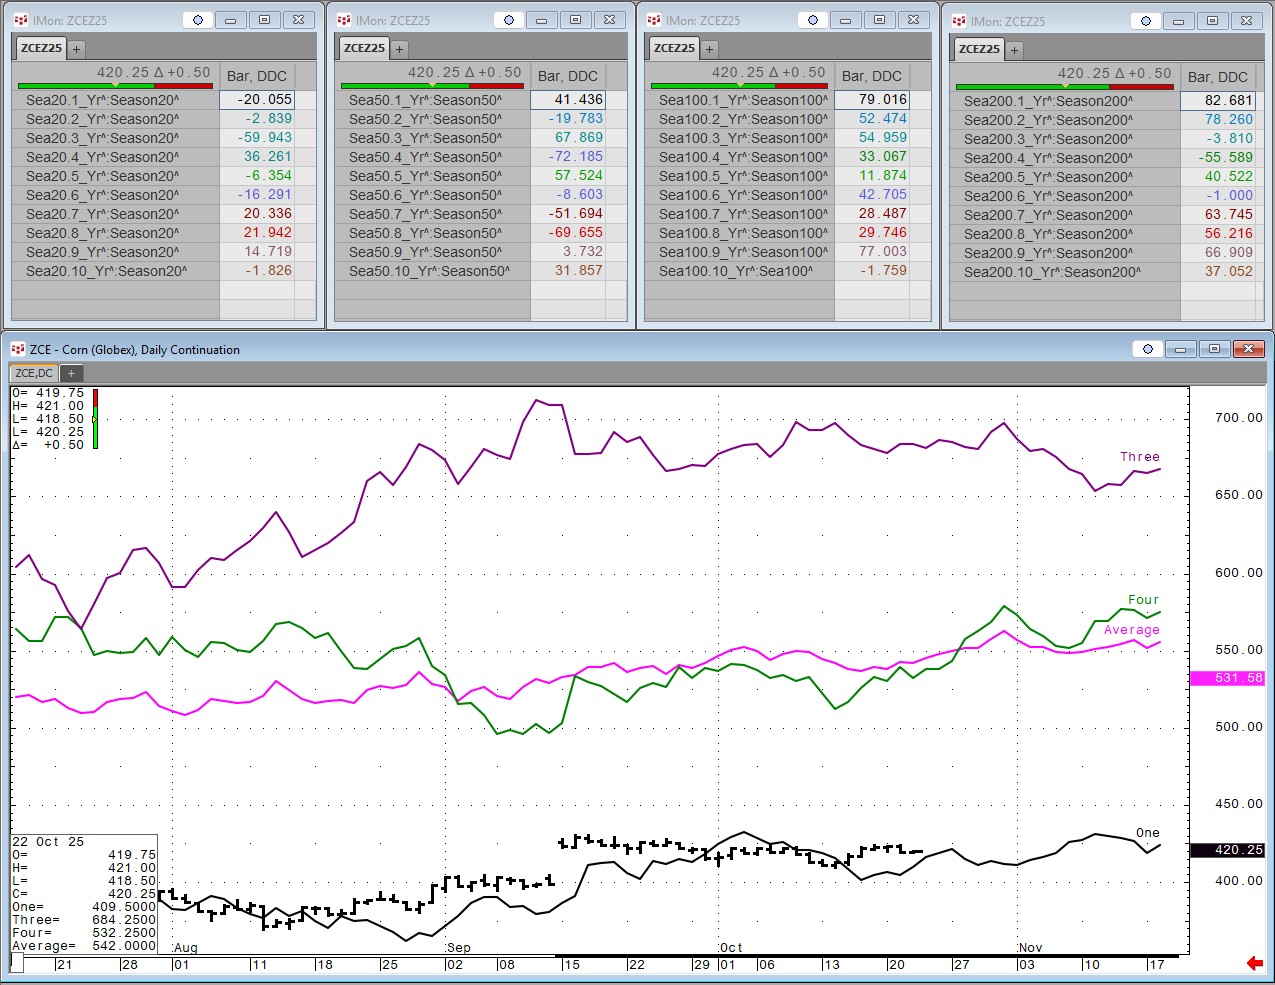The image size is (1275, 985).
Task: Add new tab in Season100 IMon window
Action: [709, 48]
